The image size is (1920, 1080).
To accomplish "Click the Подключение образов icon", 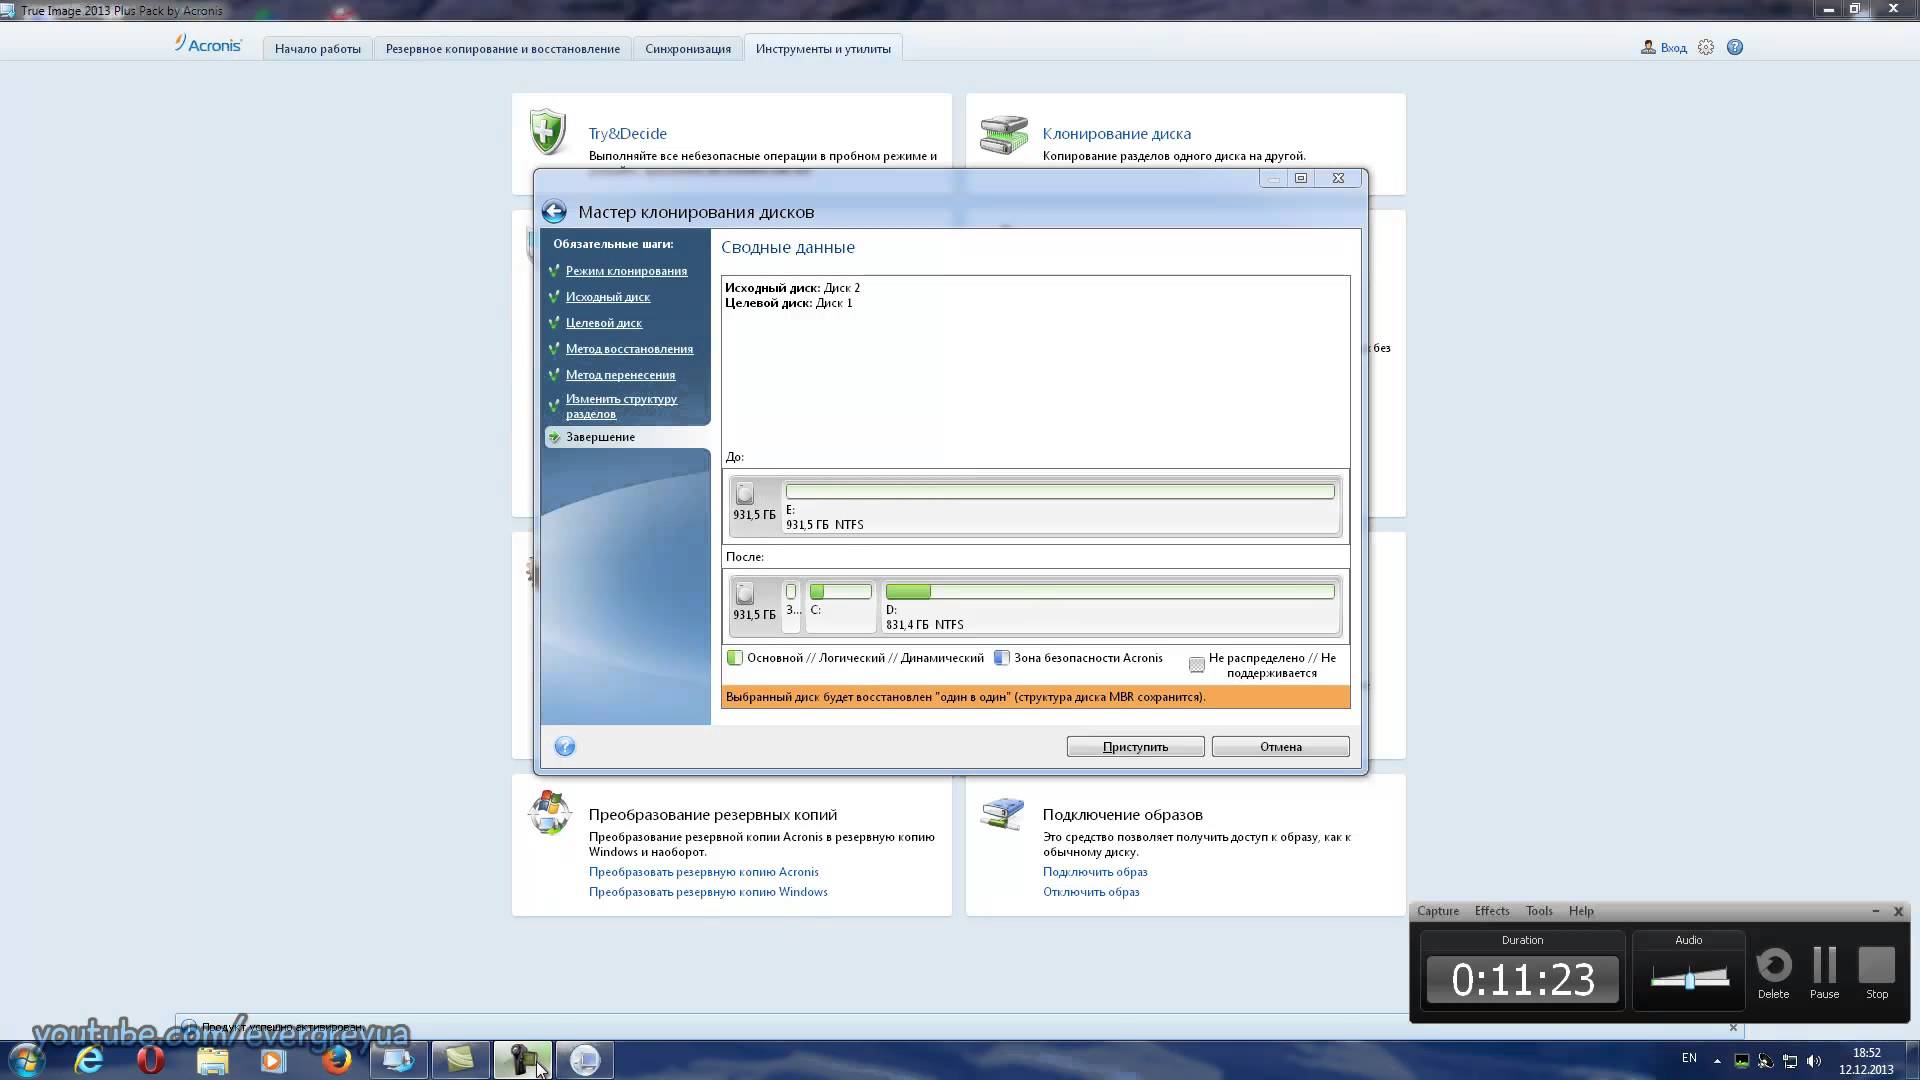I will point(1003,812).
